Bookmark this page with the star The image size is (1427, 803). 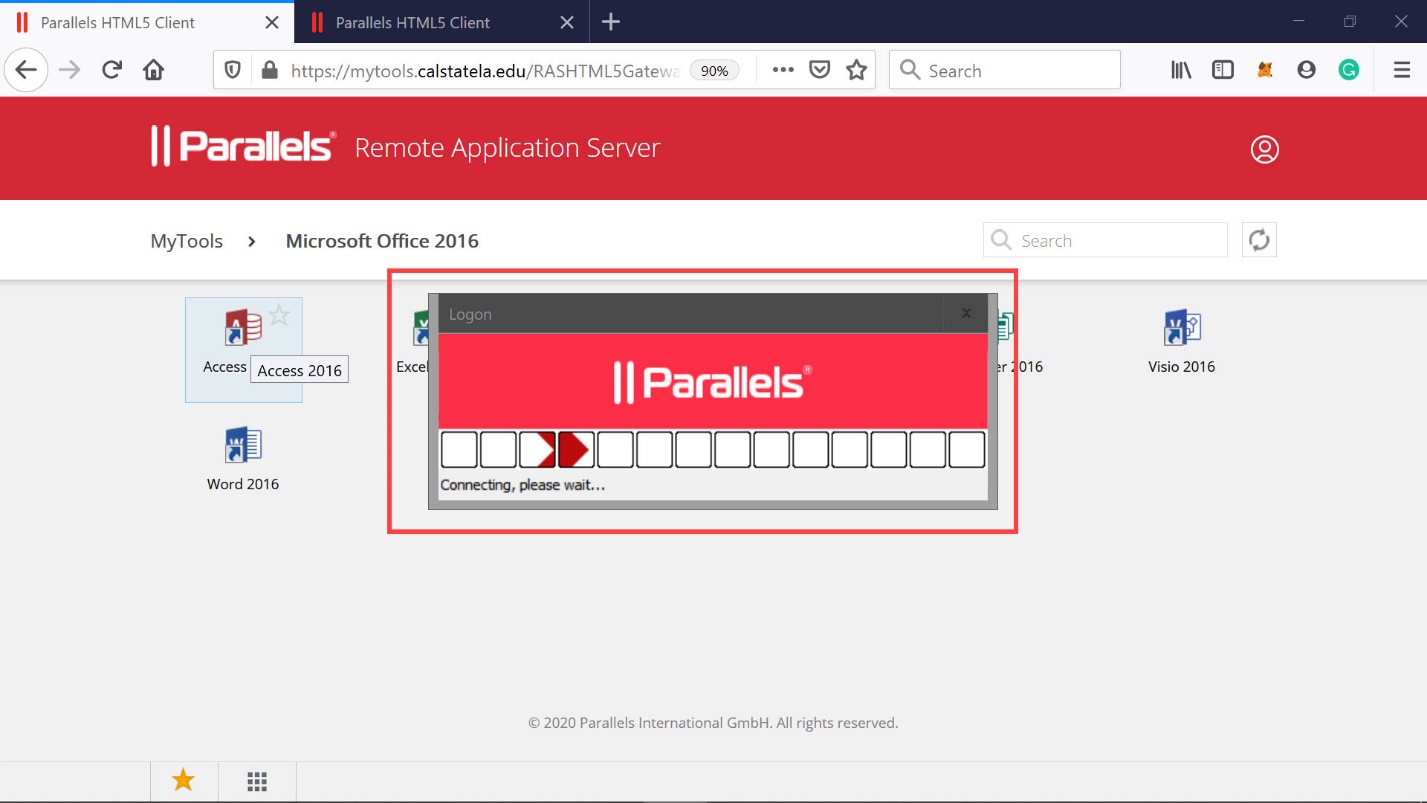click(856, 70)
